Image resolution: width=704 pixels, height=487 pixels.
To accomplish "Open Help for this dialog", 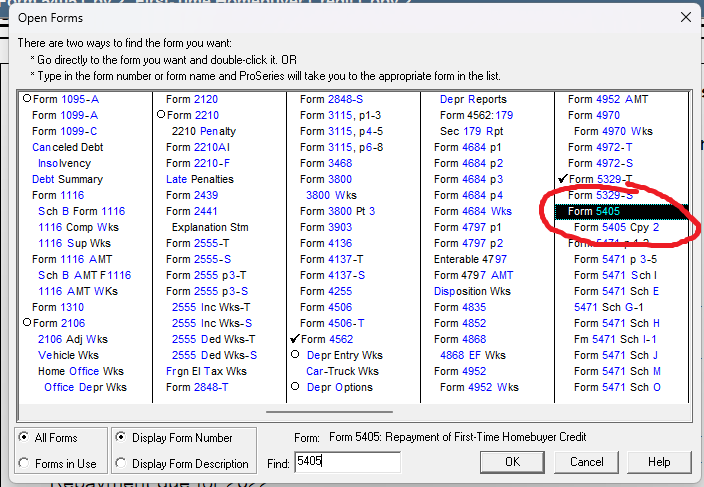I will [659, 462].
